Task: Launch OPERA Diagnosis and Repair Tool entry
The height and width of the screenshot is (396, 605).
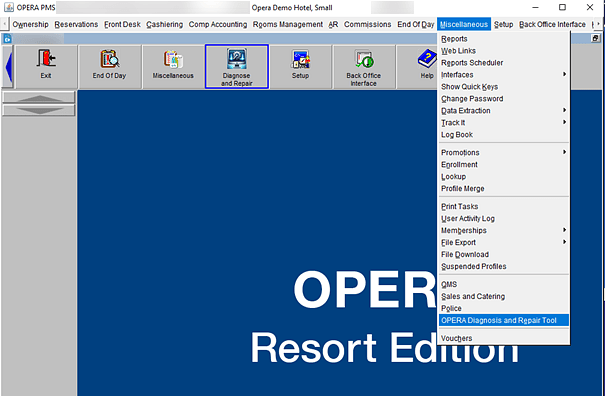Action: (504, 320)
